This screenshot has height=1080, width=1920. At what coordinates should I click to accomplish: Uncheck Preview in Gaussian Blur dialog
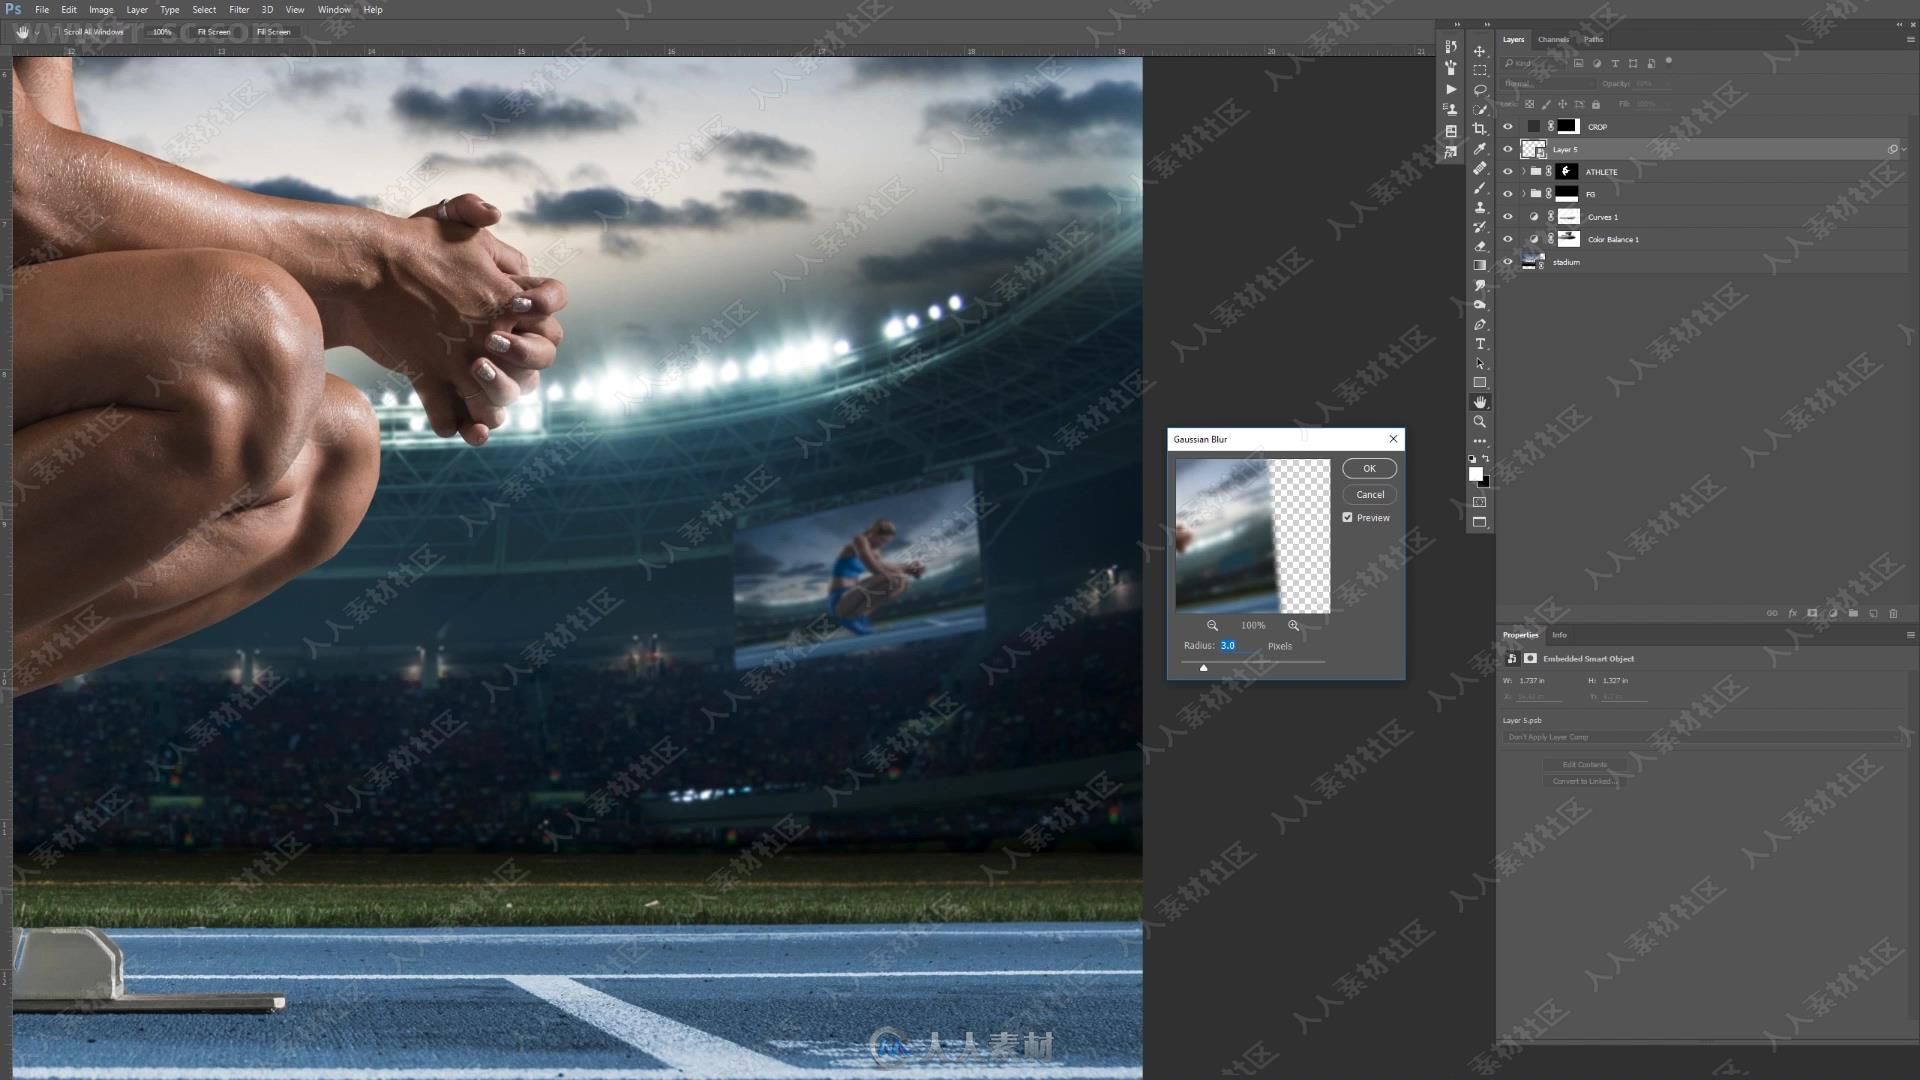[x=1347, y=517]
